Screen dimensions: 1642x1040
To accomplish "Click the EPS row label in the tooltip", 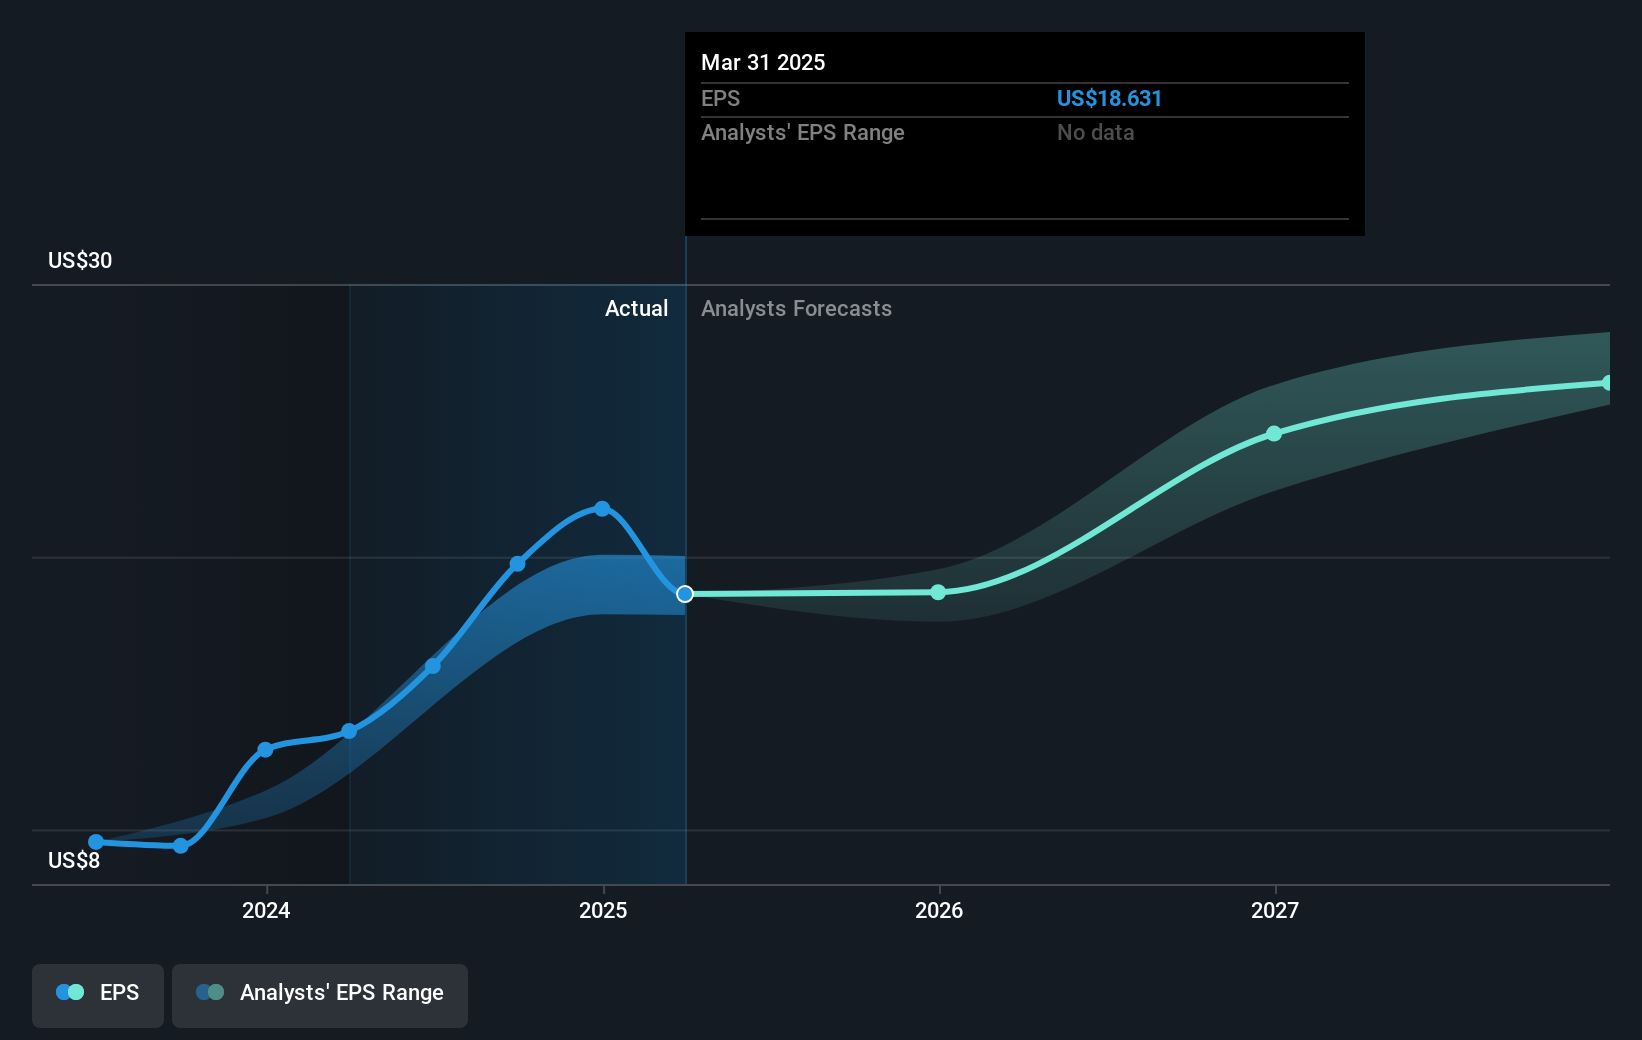I will [x=720, y=99].
